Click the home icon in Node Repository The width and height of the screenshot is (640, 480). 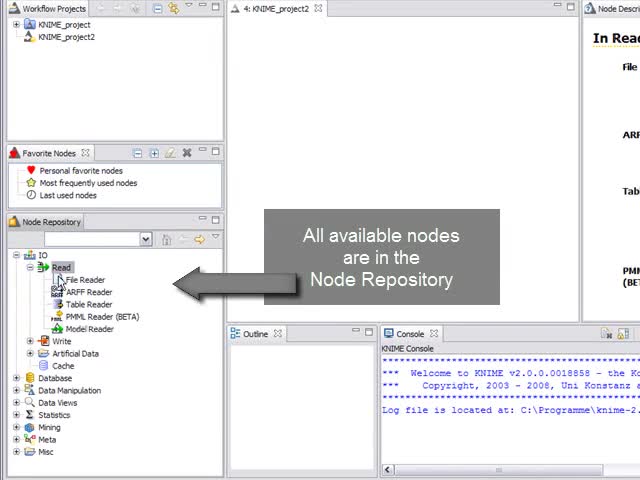coord(166,239)
